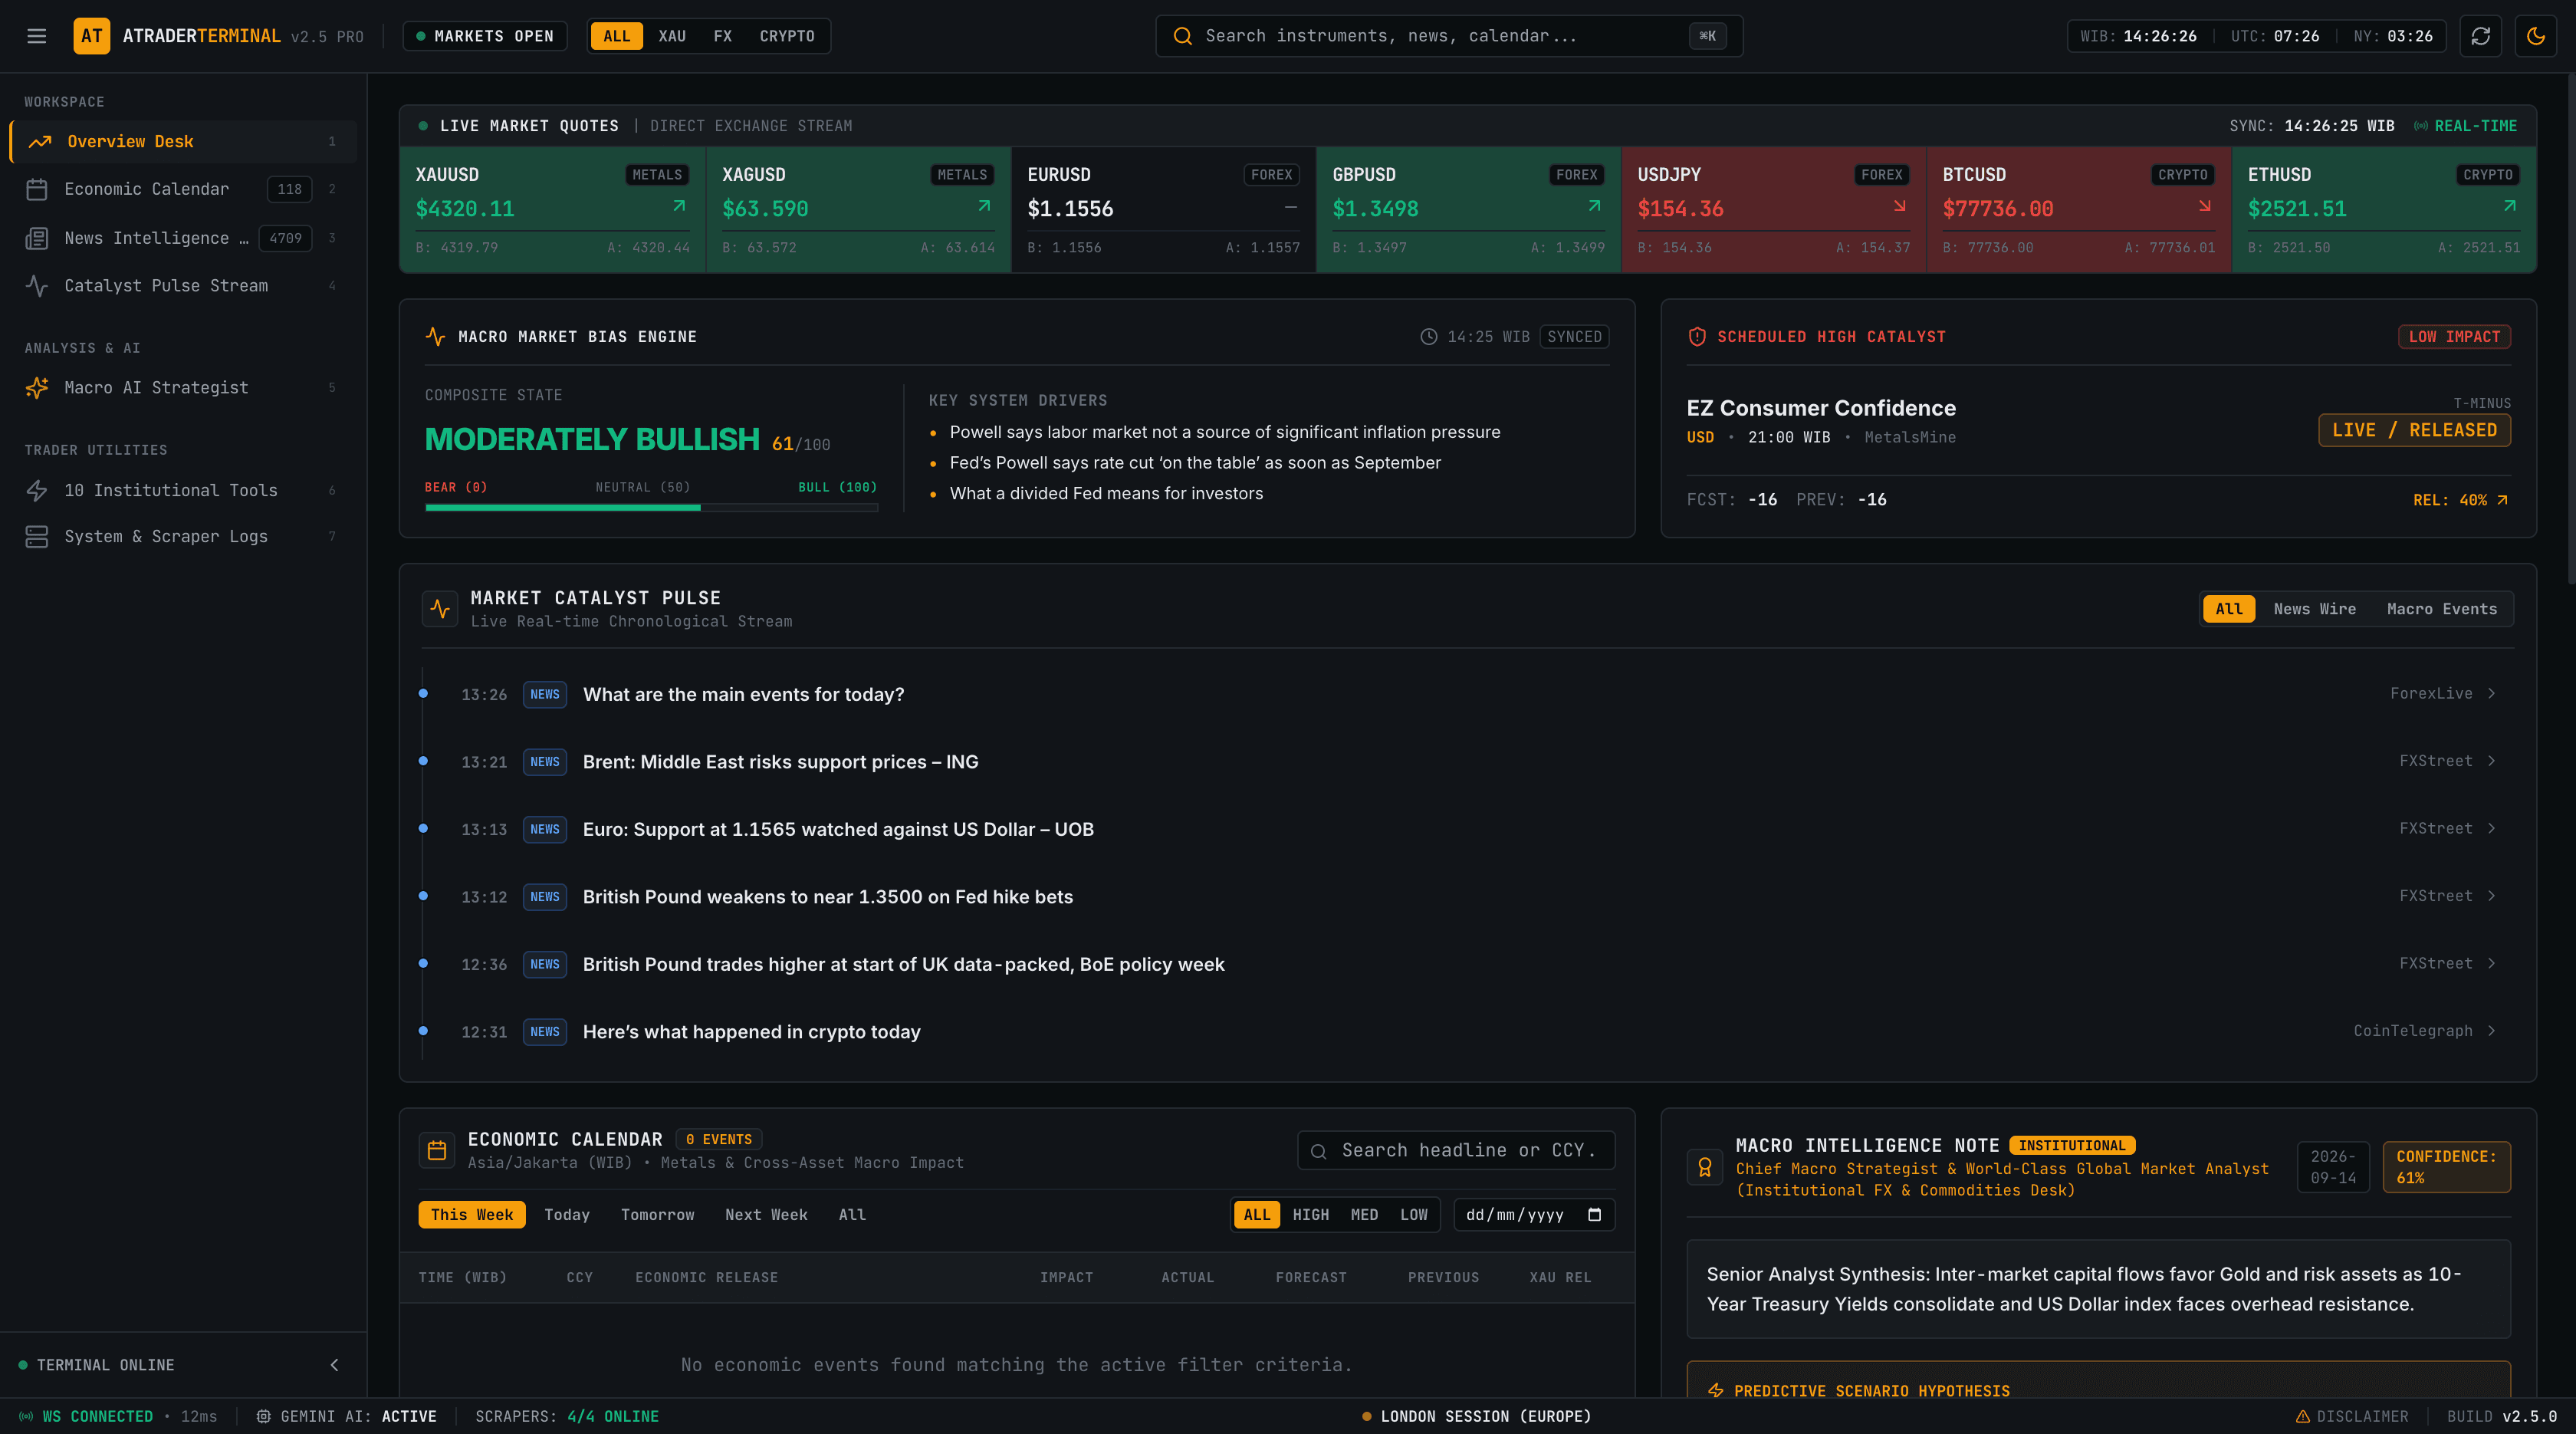Expand the CoinTelegraph news item chevron
This screenshot has width=2576, height=1434.
point(2491,1031)
